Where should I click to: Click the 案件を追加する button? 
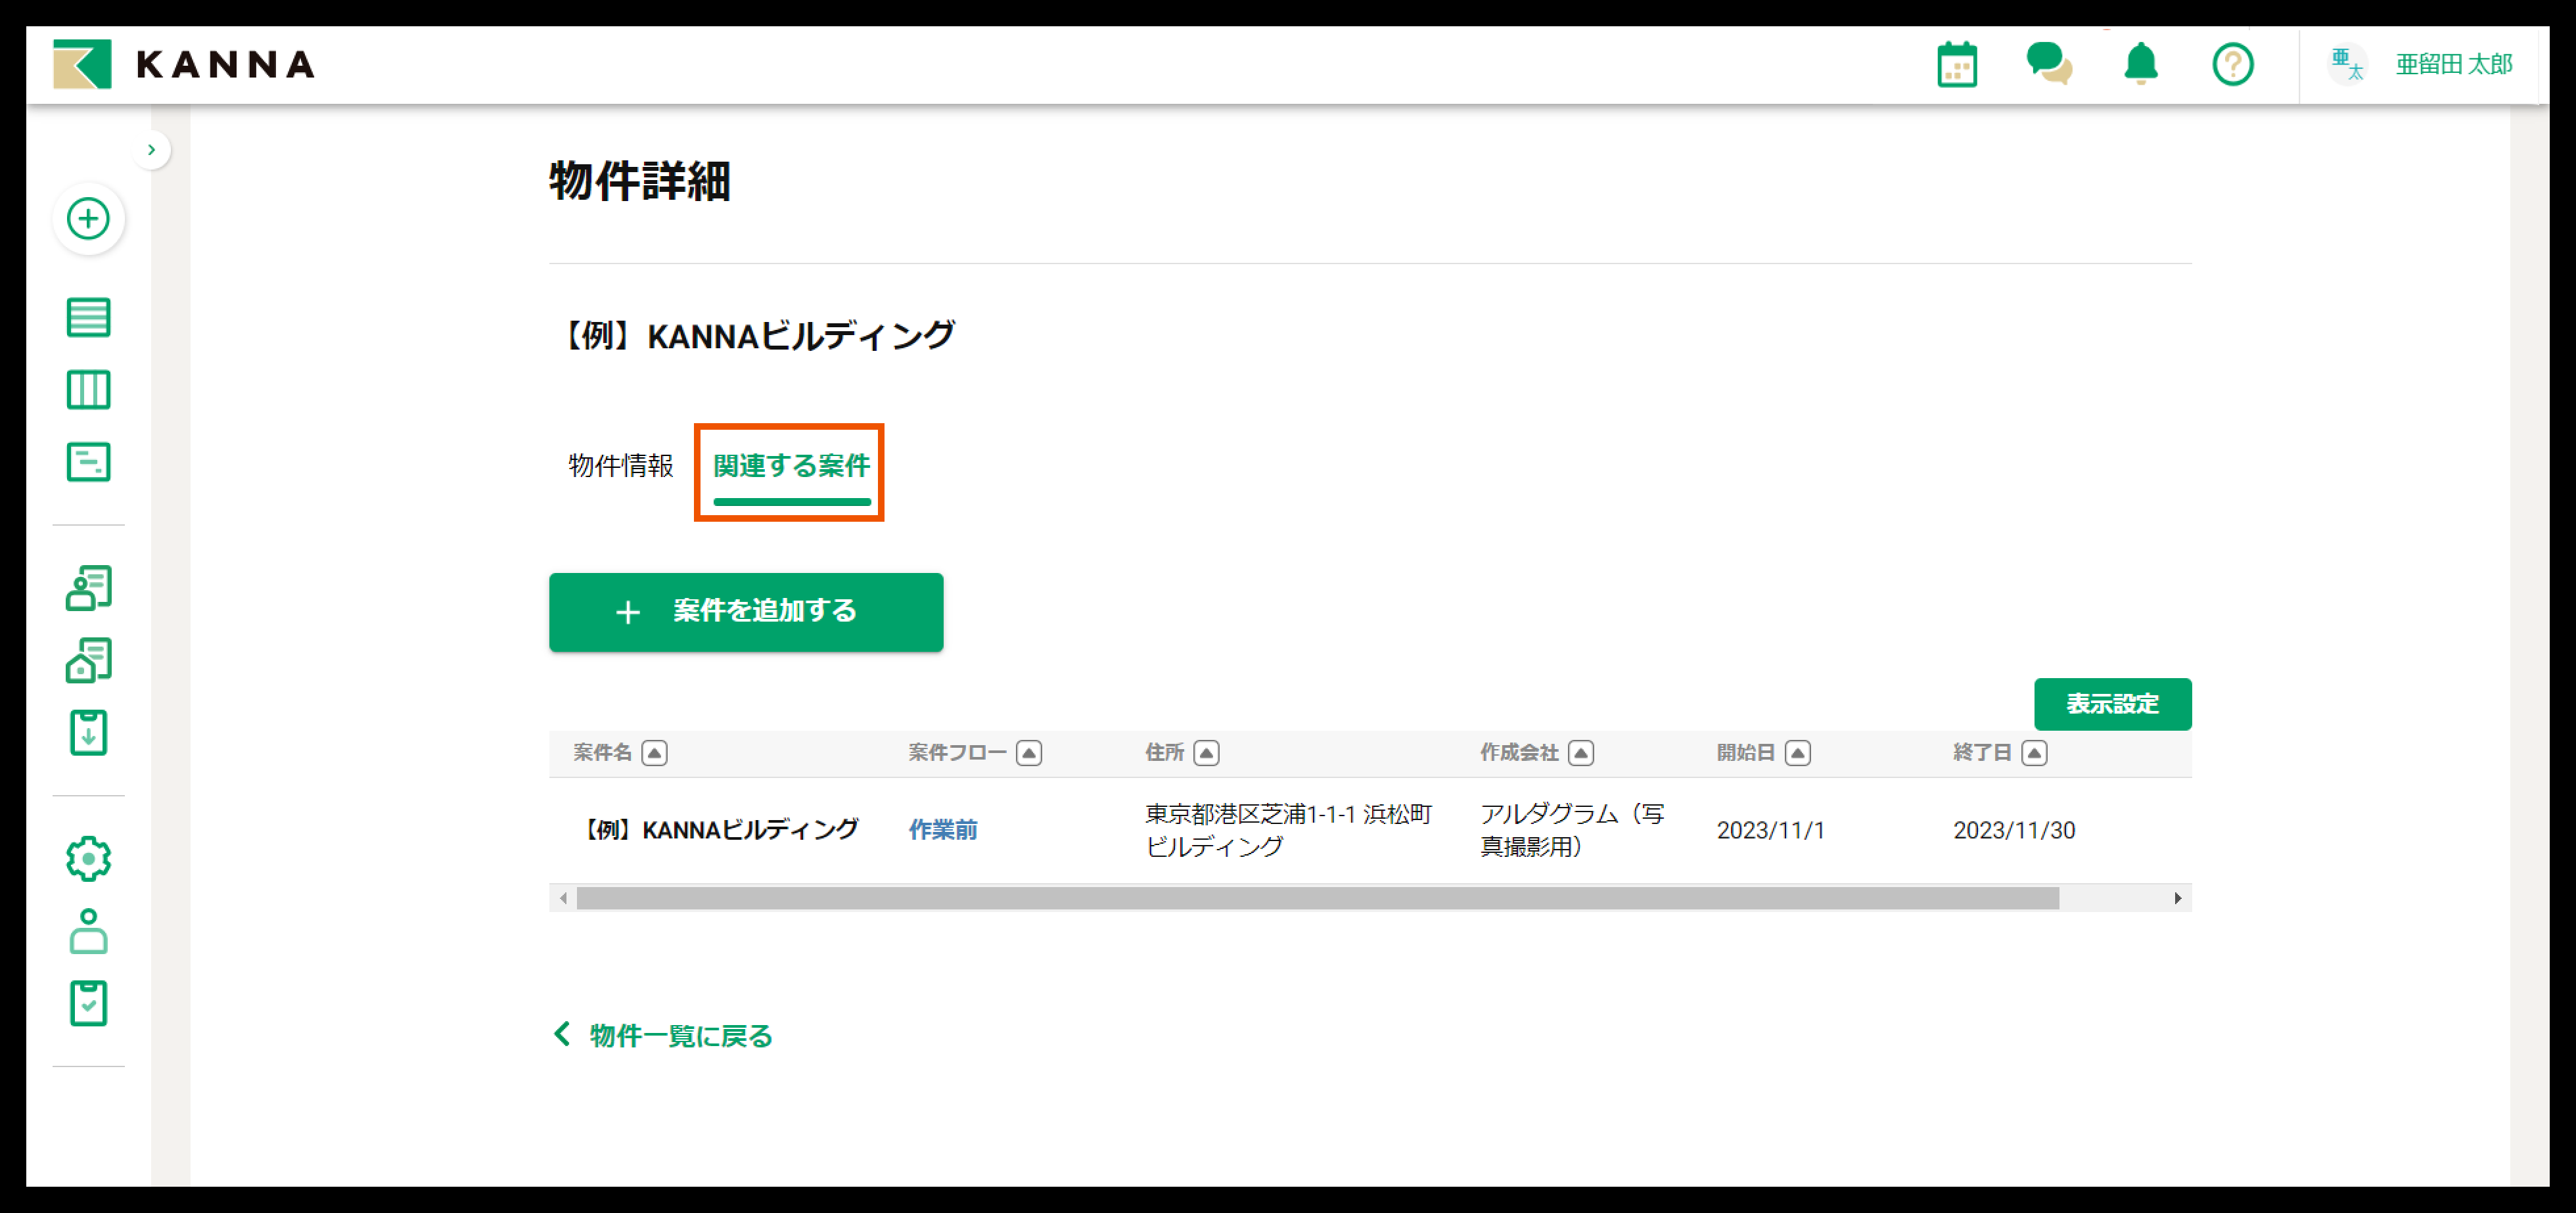745,612
